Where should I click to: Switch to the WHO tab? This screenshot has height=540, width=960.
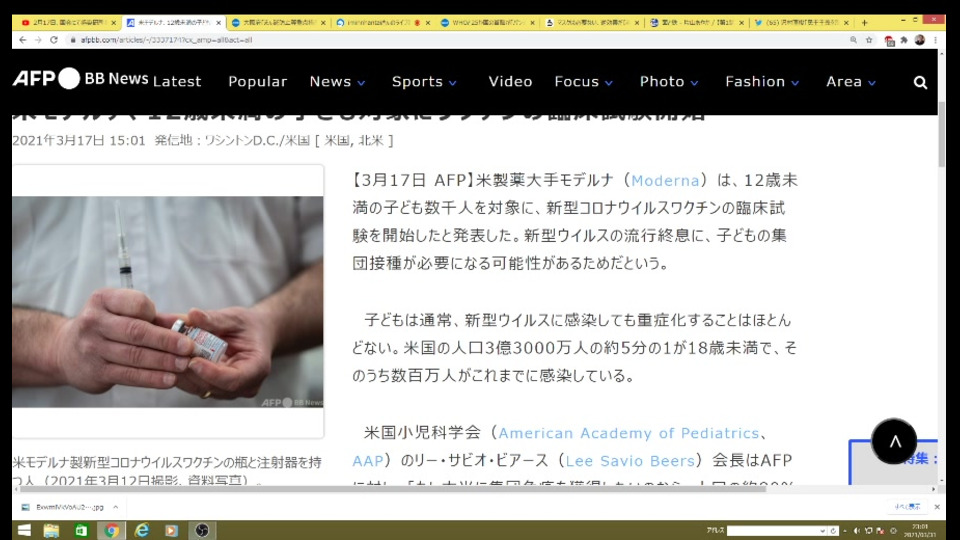tap(483, 23)
